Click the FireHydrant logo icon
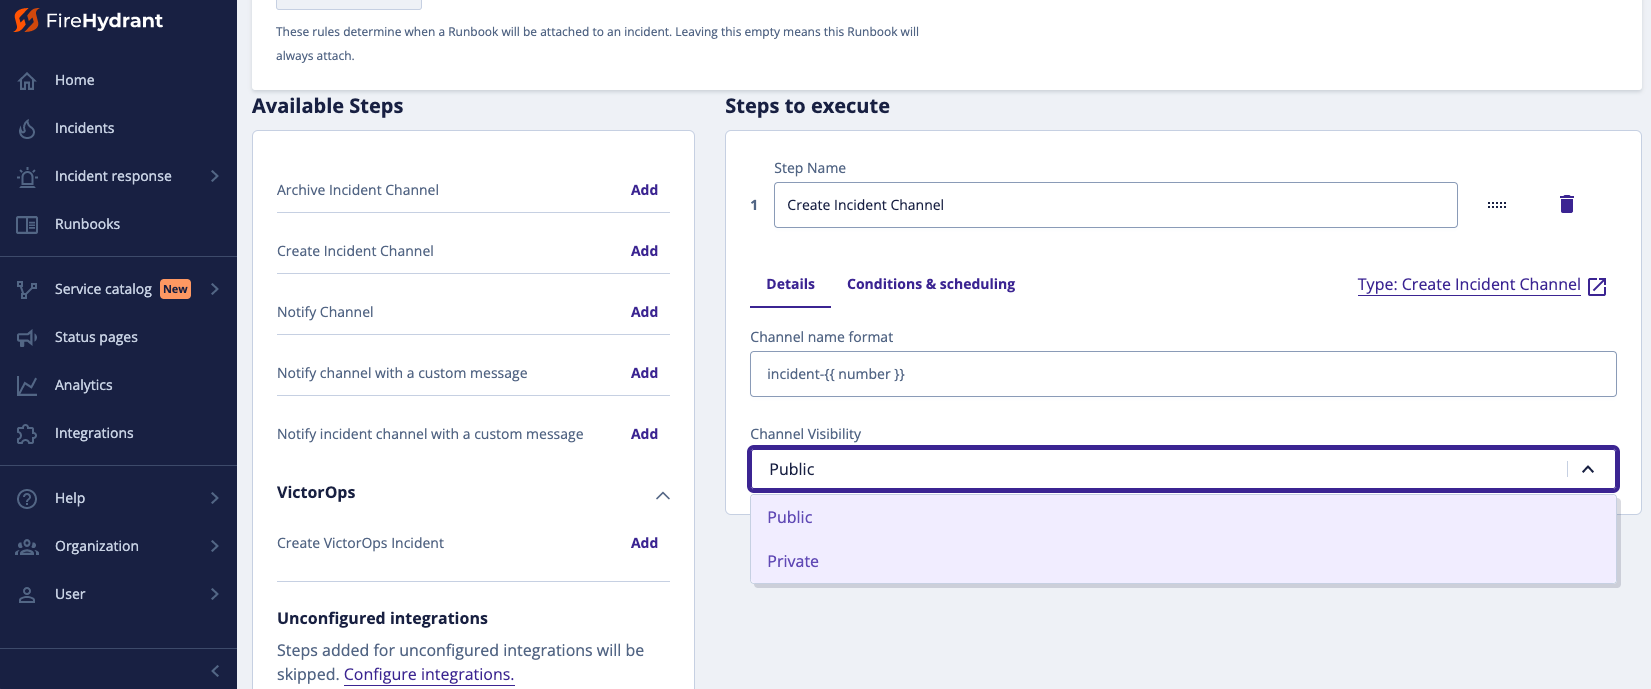 pos(26,20)
